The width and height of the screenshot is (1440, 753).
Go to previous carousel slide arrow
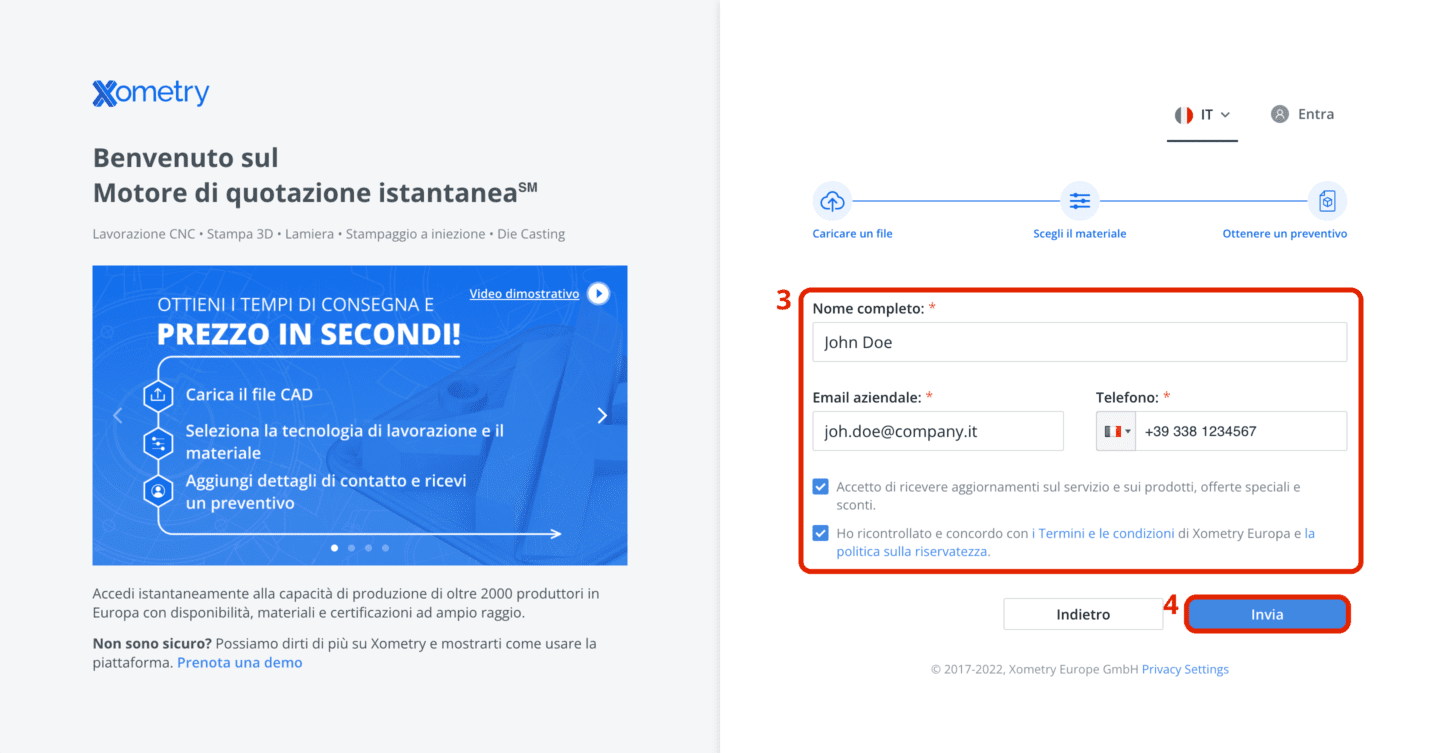point(118,415)
